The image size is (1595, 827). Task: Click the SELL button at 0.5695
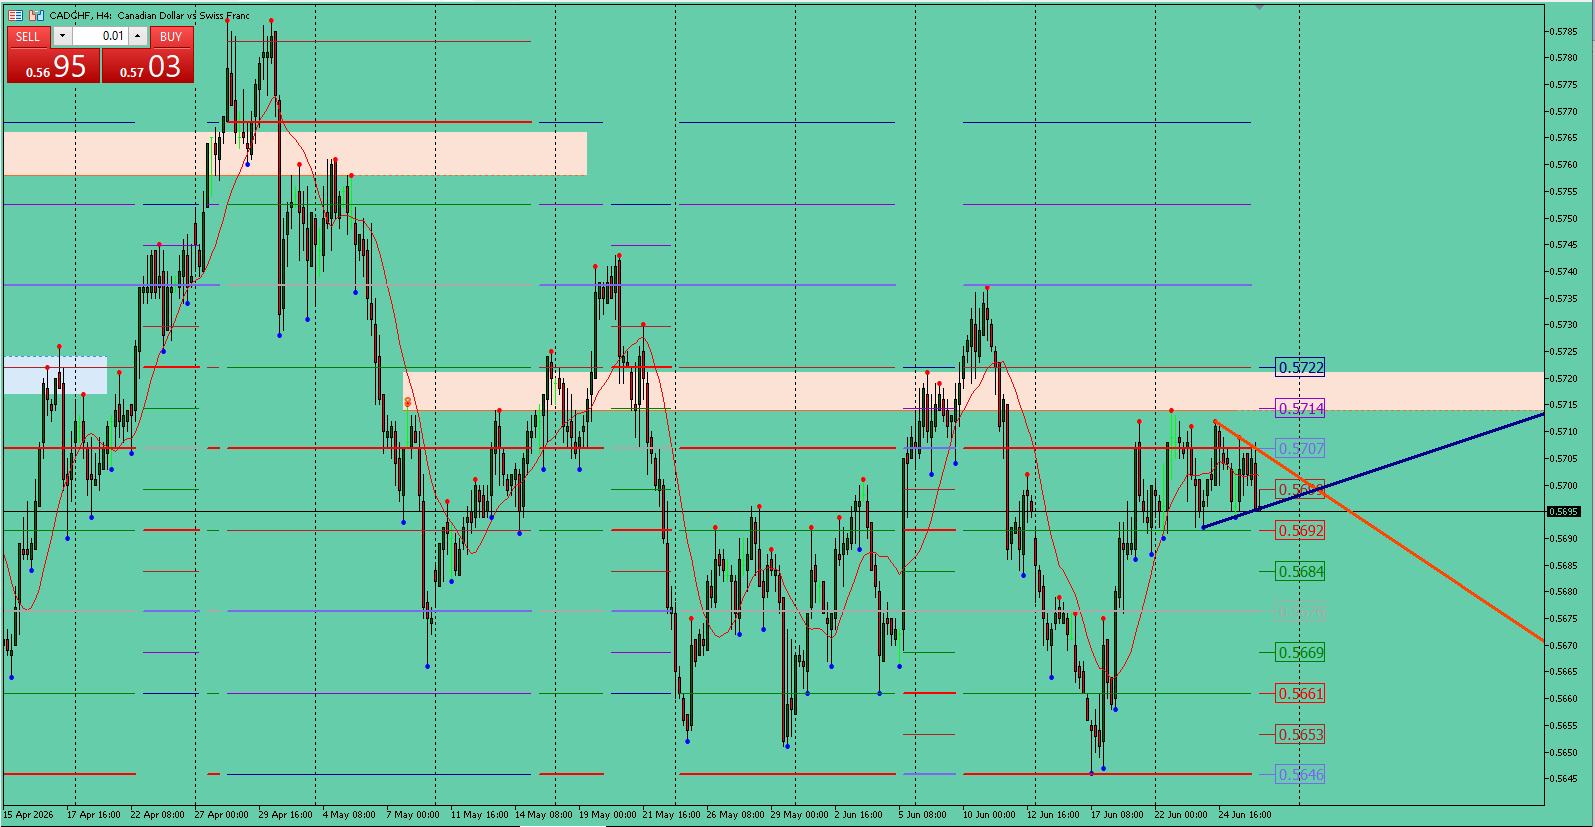point(53,66)
